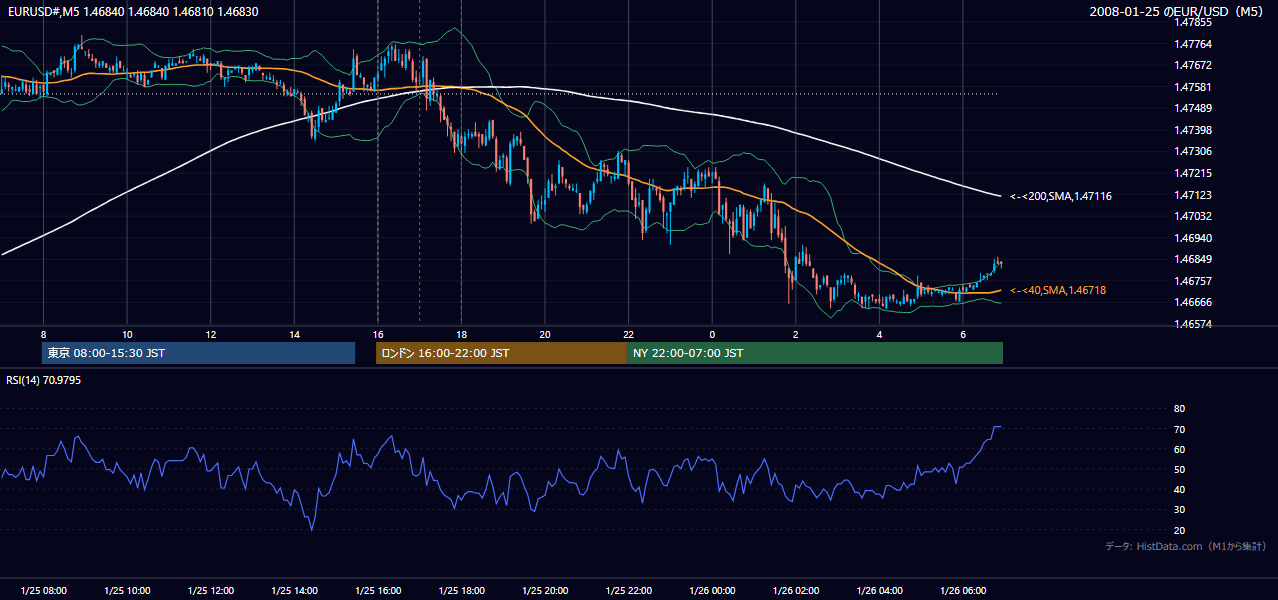This screenshot has height=600, width=1278.
Task: Click the 40 SMA 1.46718 line label
Action: [1058, 290]
